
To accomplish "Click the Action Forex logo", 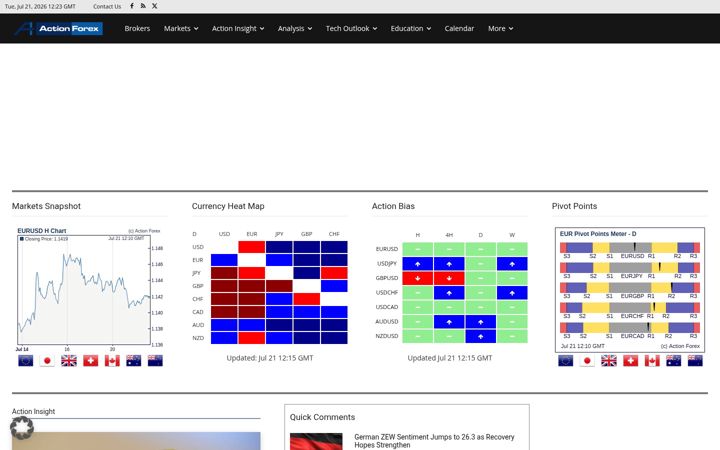I will [58, 28].
